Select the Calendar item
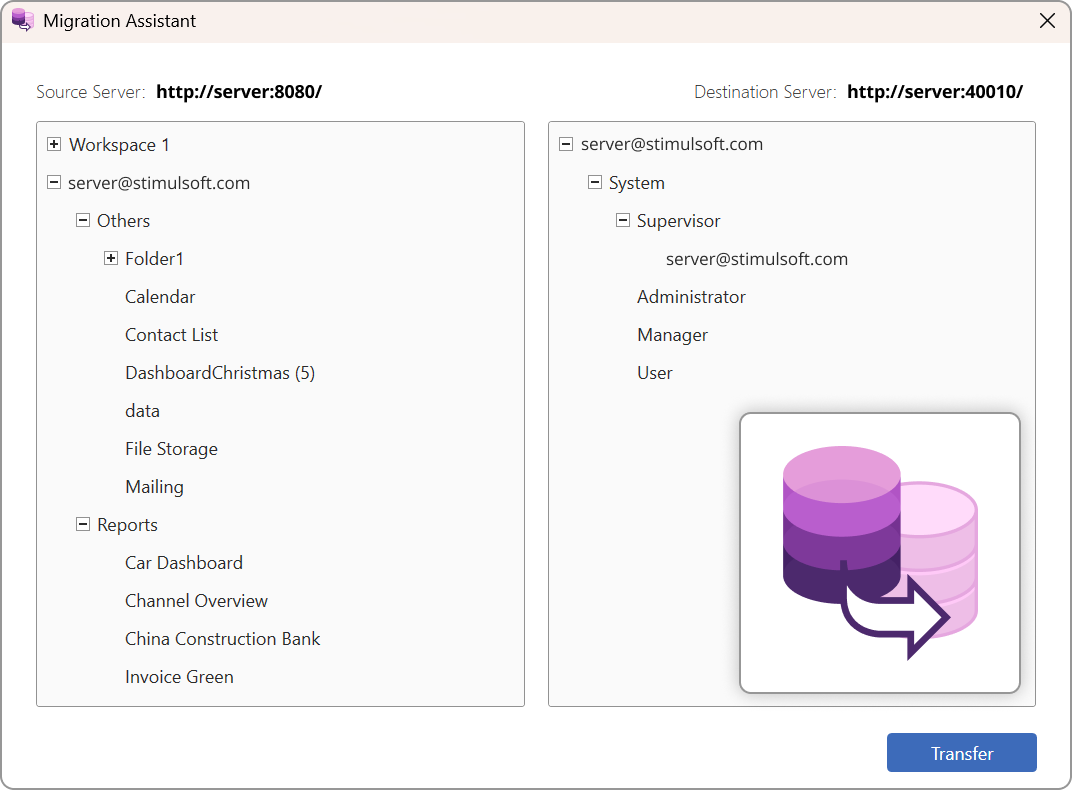Screen dimensions: 1072x790 pos(160,297)
